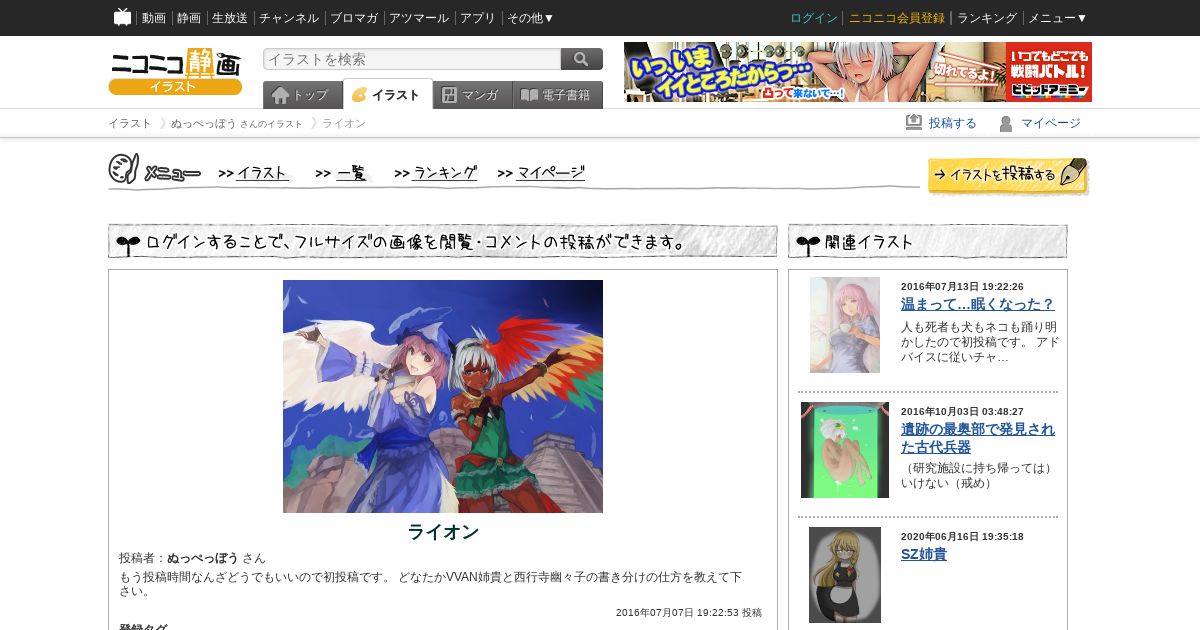Click the magnifier search button

[x=582, y=59]
